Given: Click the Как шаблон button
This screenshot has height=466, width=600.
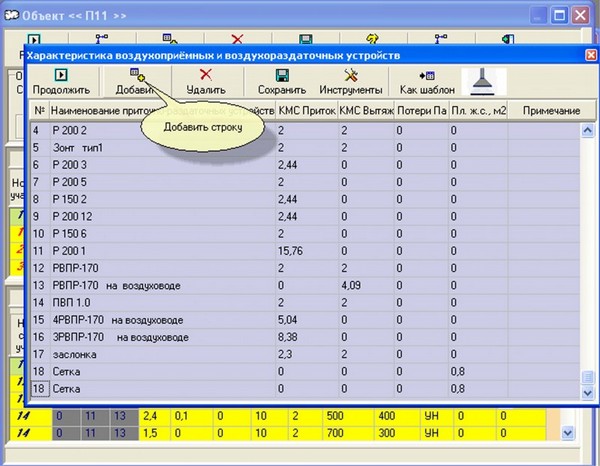Looking at the screenshot, I should (427, 81).
